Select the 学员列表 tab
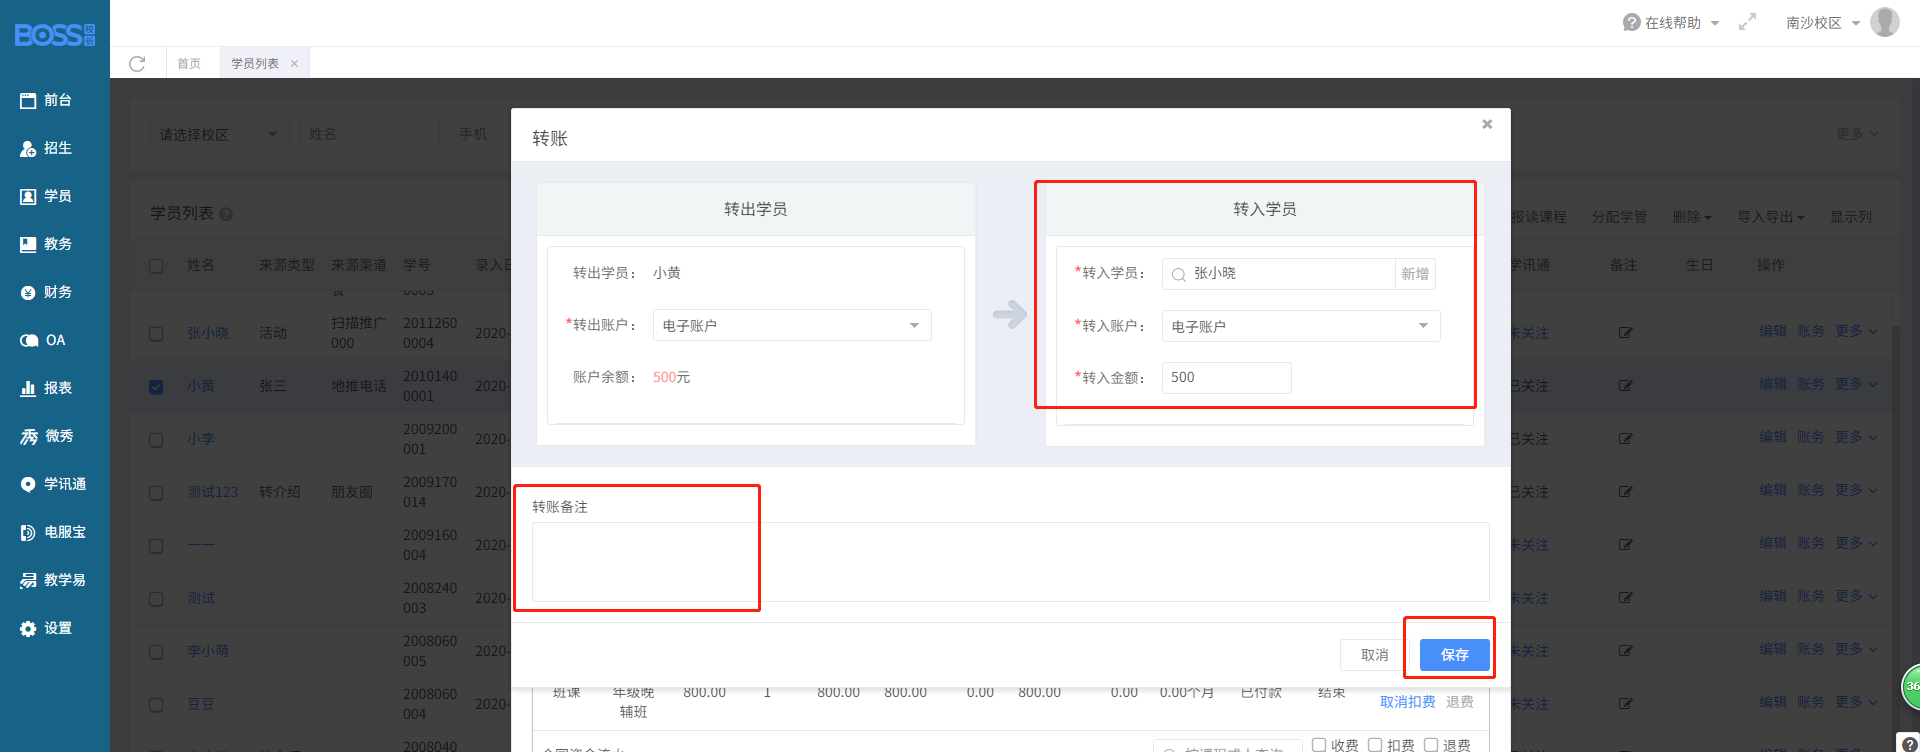Viewport: 1920px width, 752px height. point(255,64)
